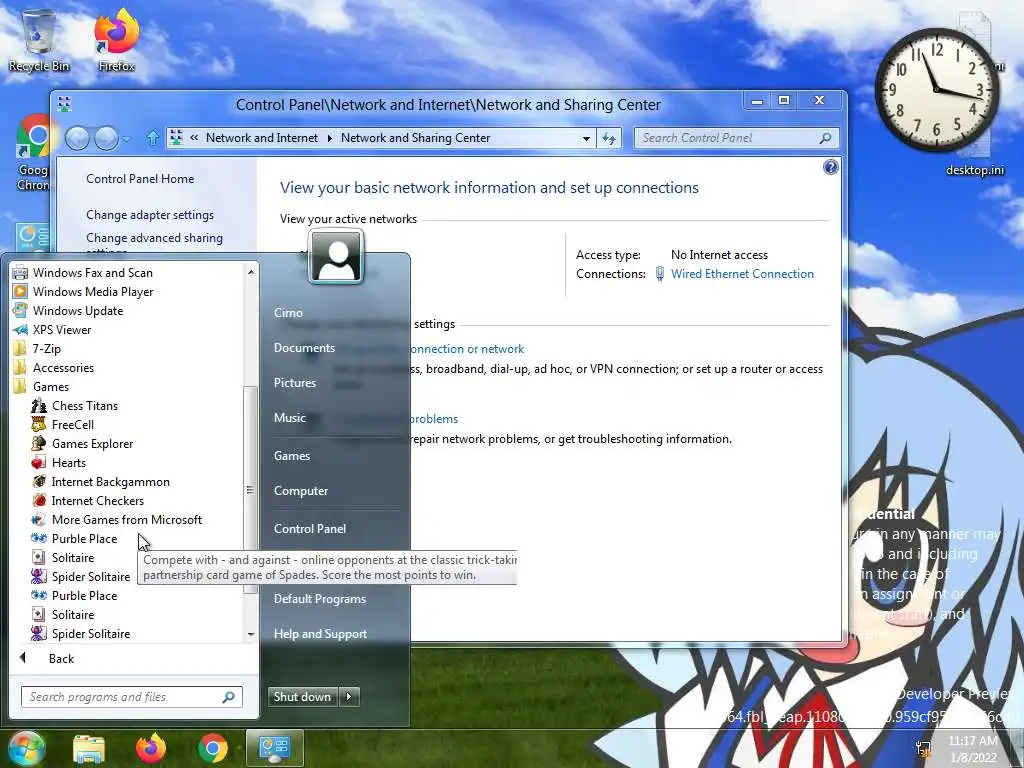This screenshot has height=768, width=1024.
Task: Click the program list scroll up arrow
Action: click(x=250, y=271)
